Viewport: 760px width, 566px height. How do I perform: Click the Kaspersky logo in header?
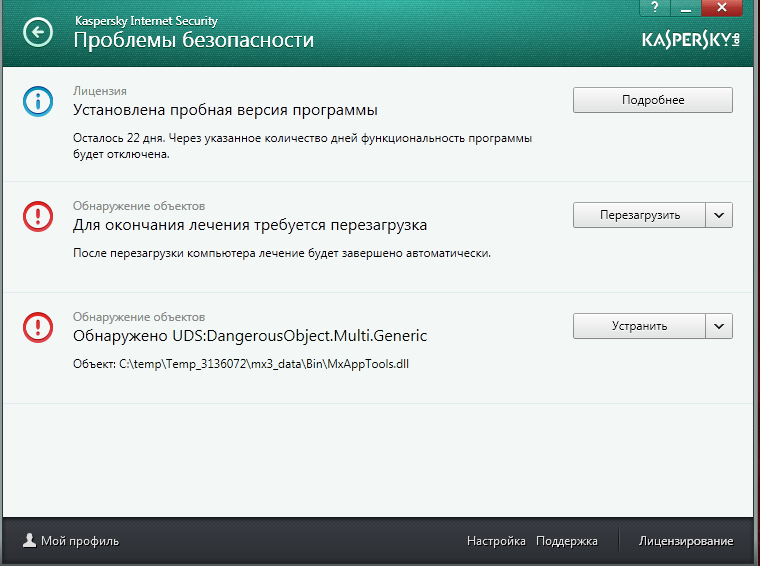[x=690, y=41]
